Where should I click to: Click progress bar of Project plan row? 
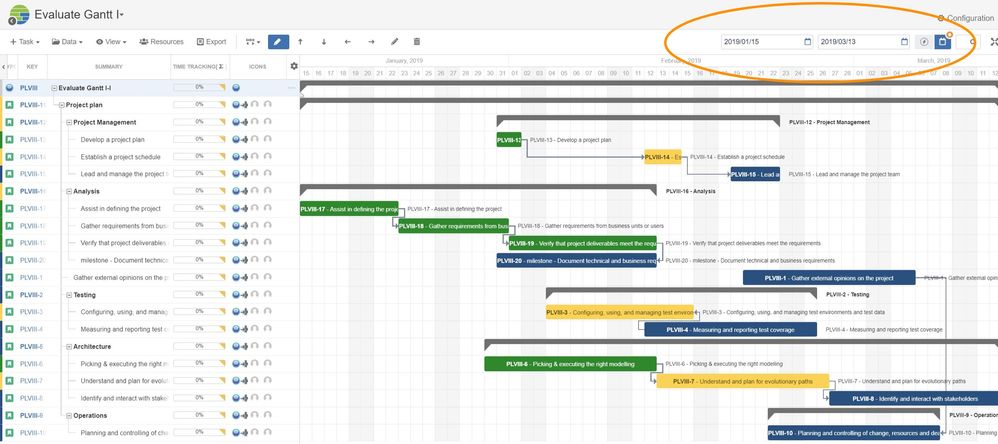tap(199, 104)
